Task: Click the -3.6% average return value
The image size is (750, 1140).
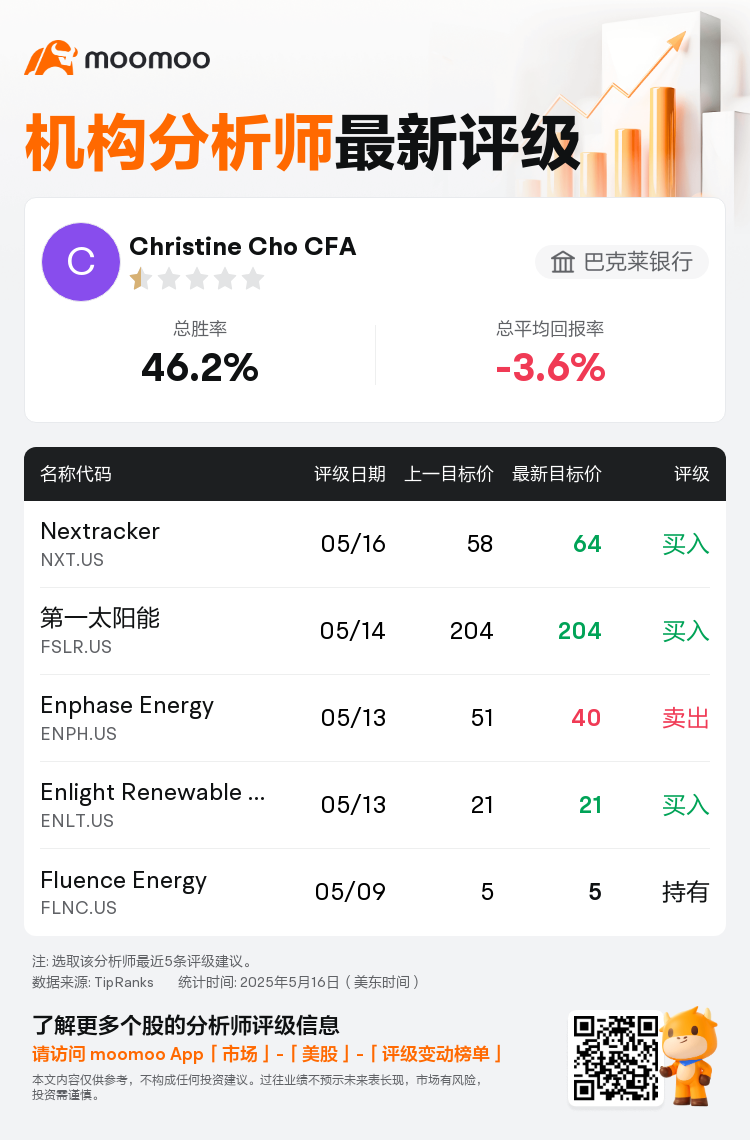Action: click(x=550, y=367)
